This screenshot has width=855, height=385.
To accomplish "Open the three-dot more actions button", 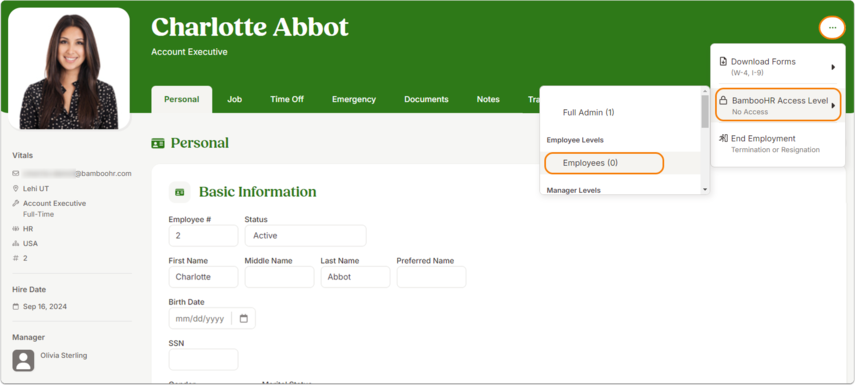I will tap(832, 27).
